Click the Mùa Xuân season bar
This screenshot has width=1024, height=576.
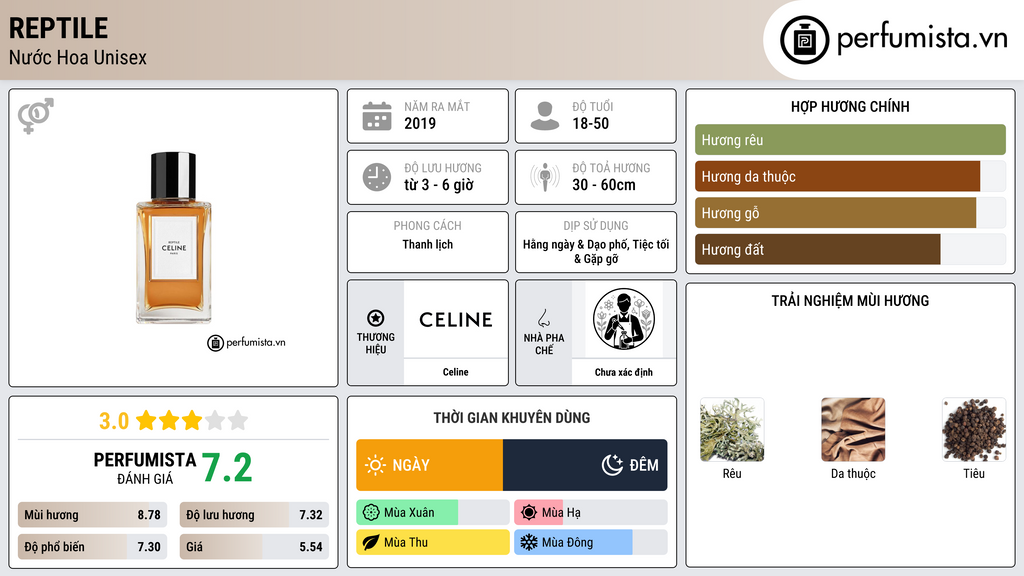pyautogui.click(x=432, y=513)
